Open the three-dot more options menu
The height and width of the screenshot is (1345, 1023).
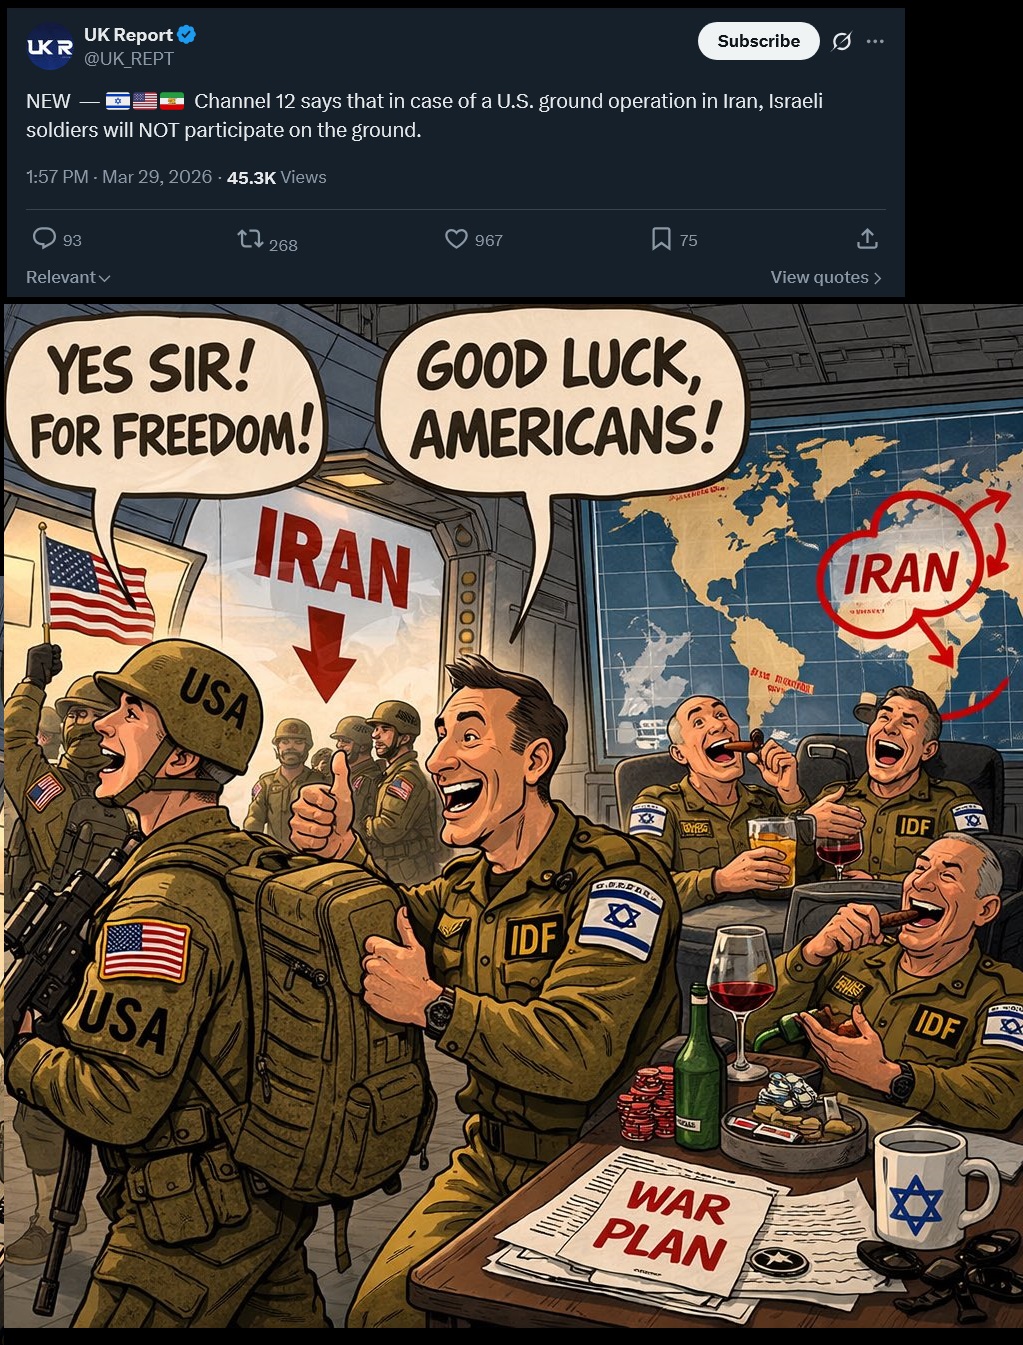coord(875,41)
